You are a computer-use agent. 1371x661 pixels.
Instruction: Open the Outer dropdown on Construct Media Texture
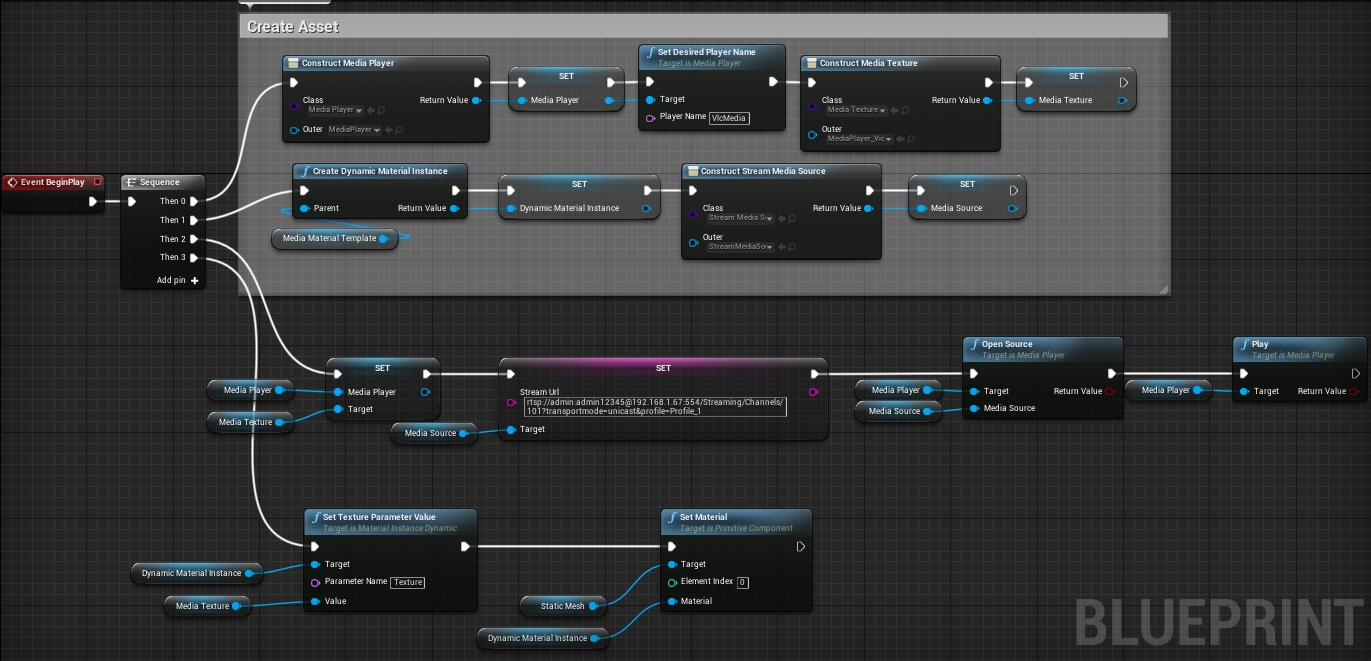coord(858,138)
